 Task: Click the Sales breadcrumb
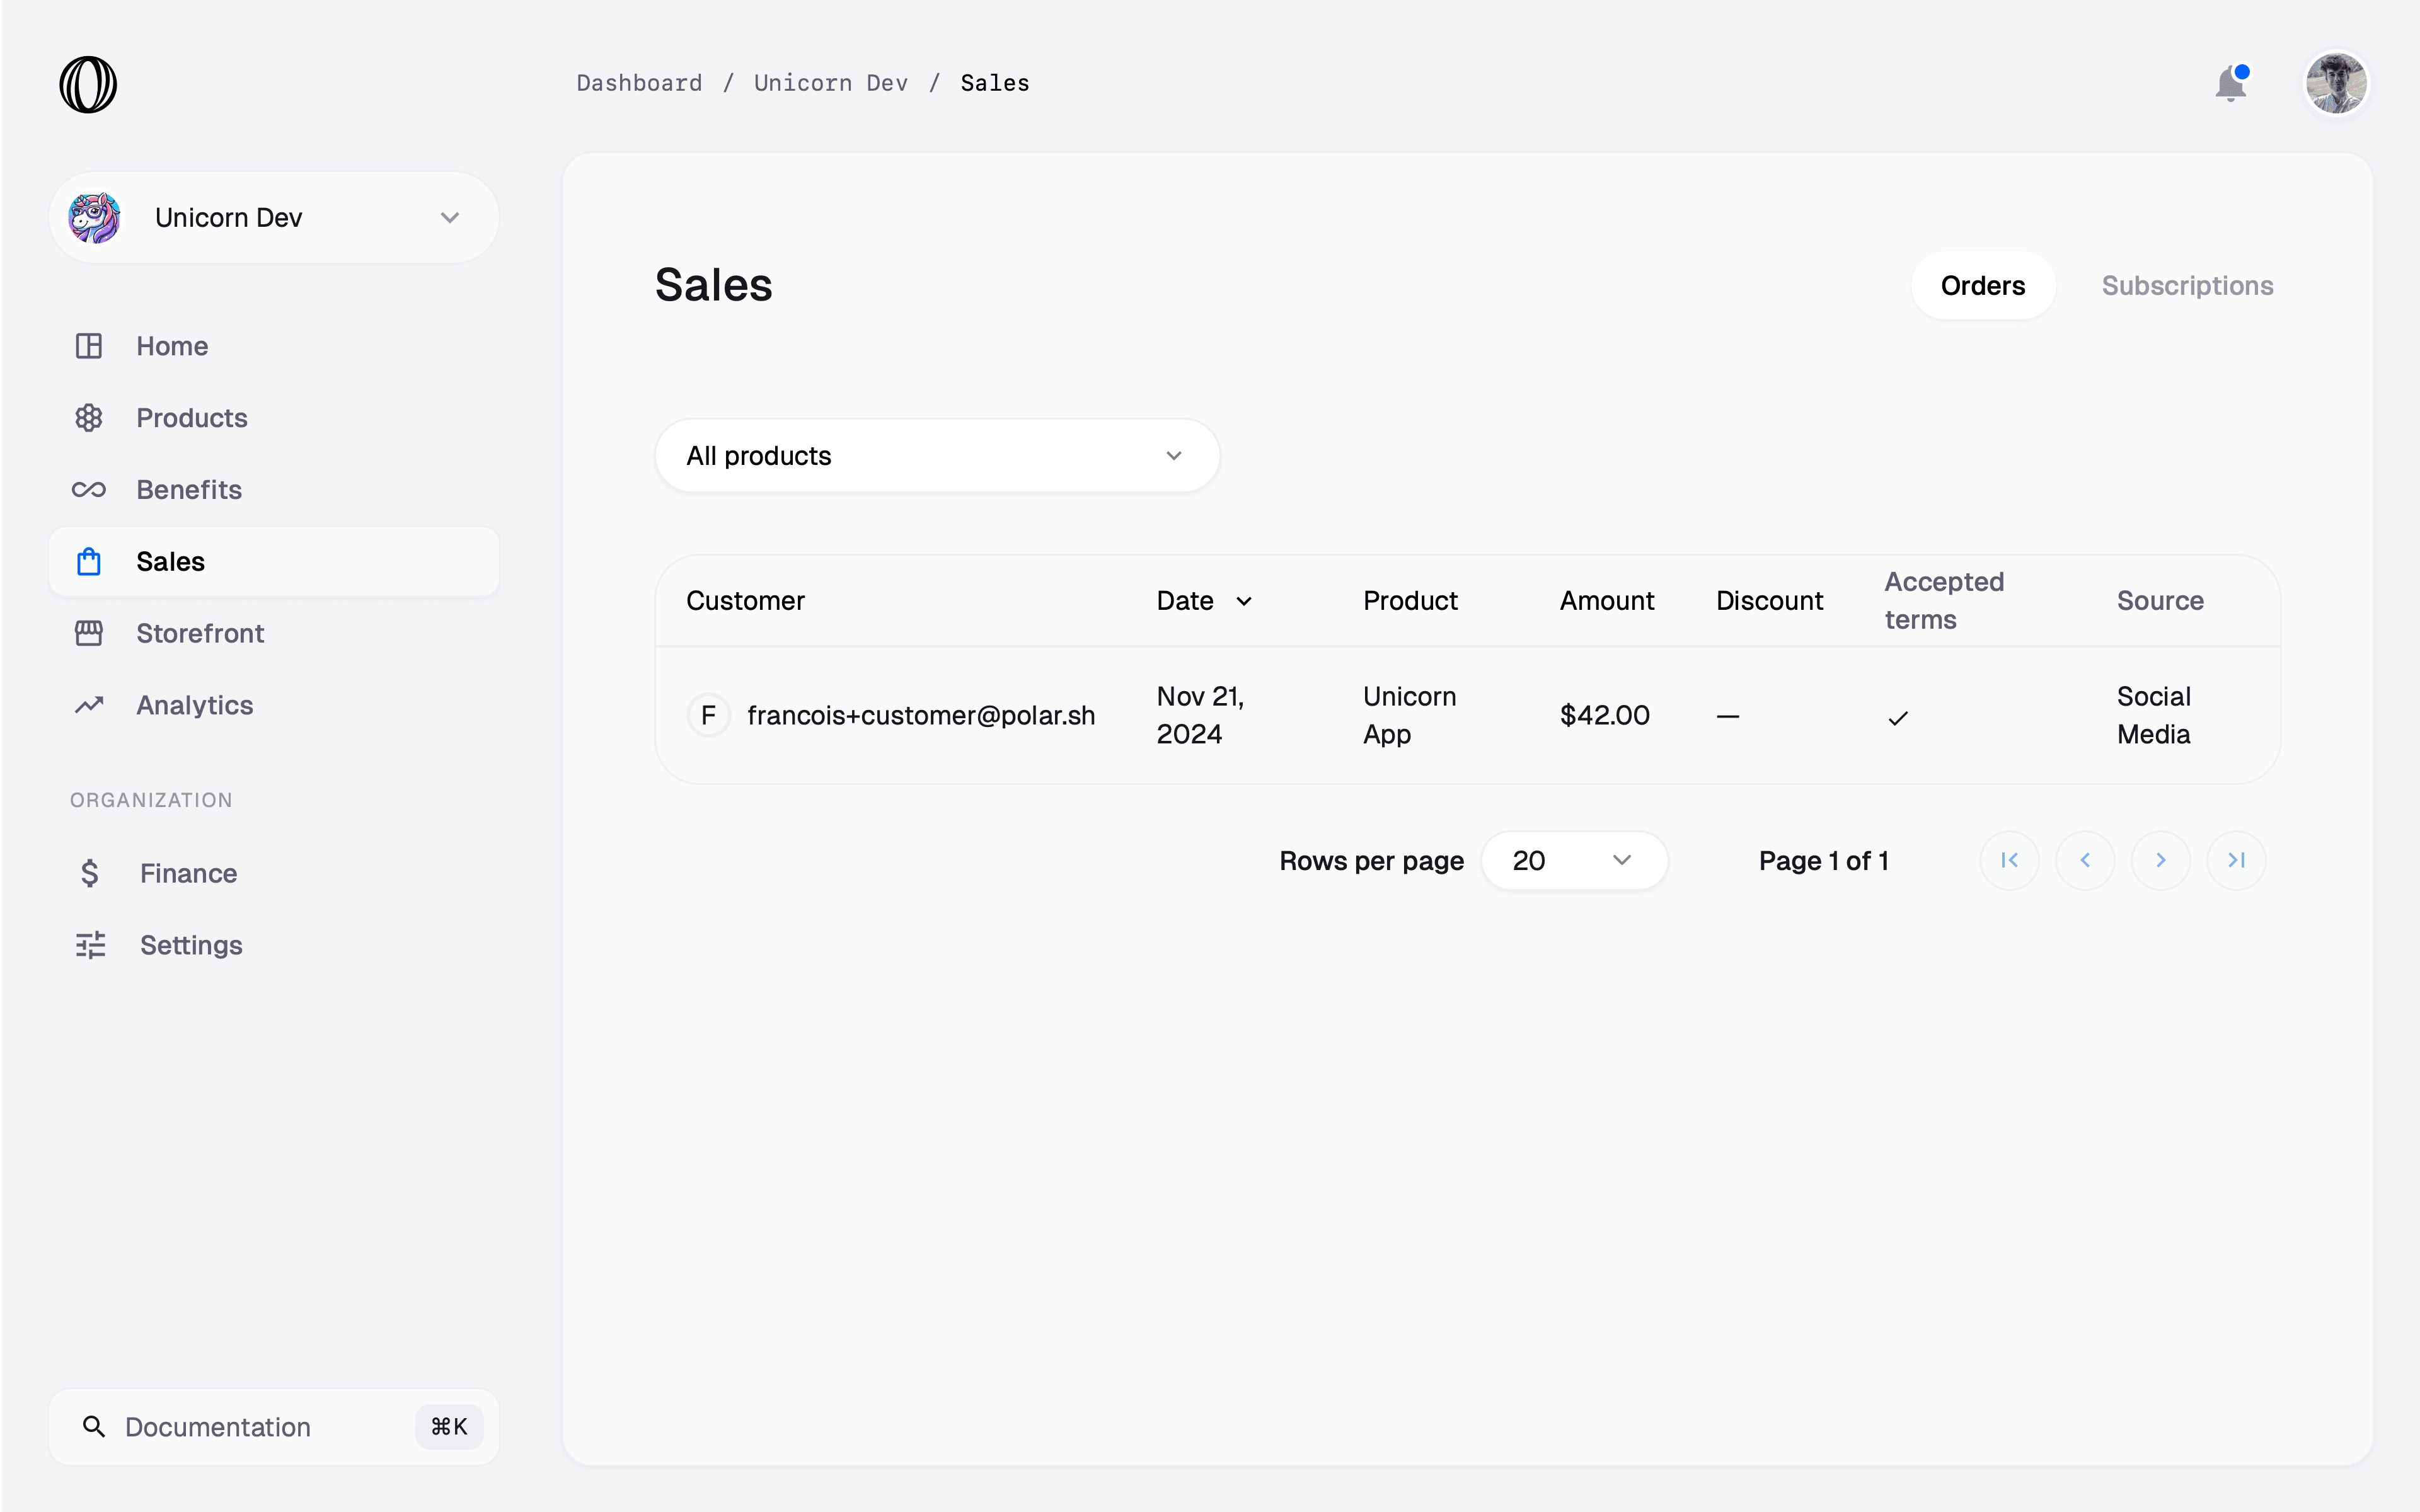tap(995, 83)
